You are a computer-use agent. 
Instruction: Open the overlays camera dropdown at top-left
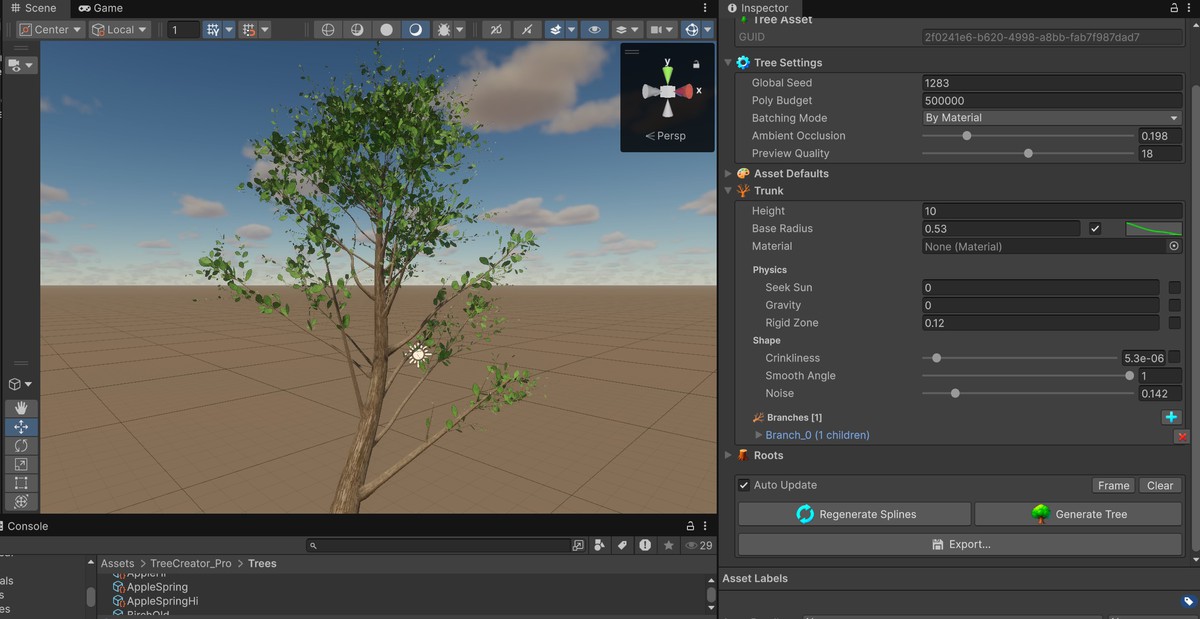[20, 65]
